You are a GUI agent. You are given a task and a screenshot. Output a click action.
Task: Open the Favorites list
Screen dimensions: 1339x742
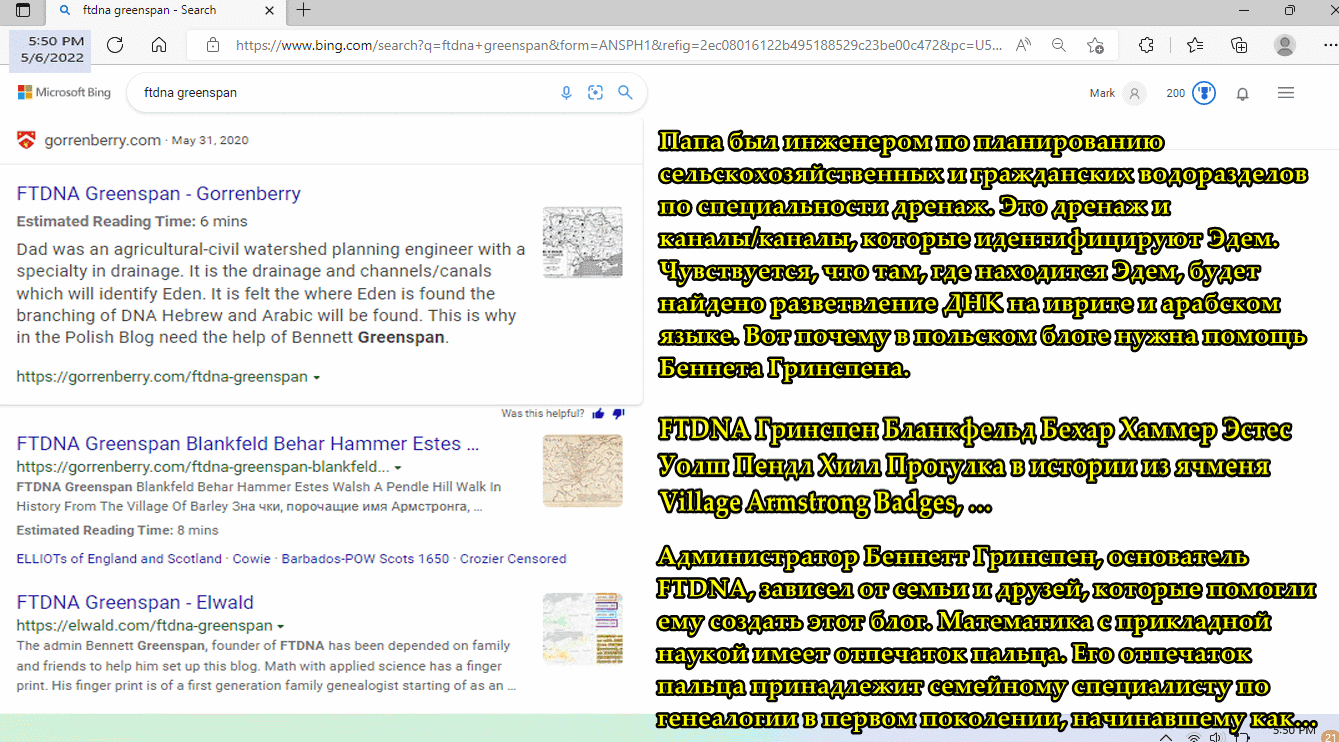[1195, 45]
